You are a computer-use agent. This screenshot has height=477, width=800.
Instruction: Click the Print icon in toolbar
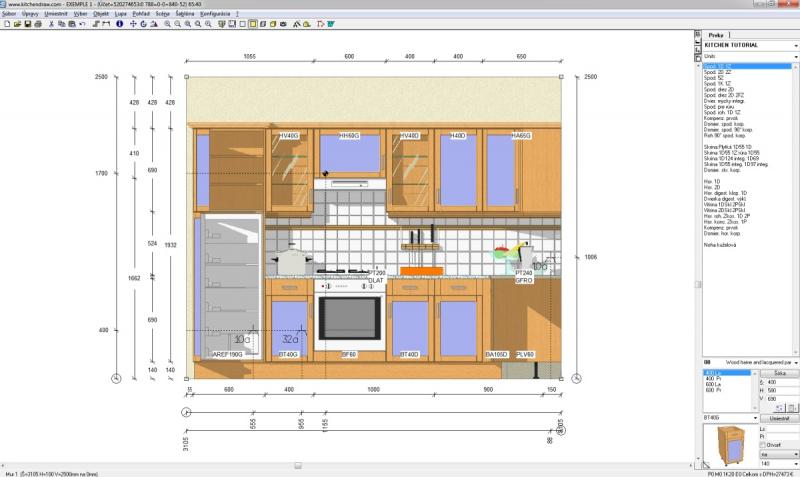[37, 23]
